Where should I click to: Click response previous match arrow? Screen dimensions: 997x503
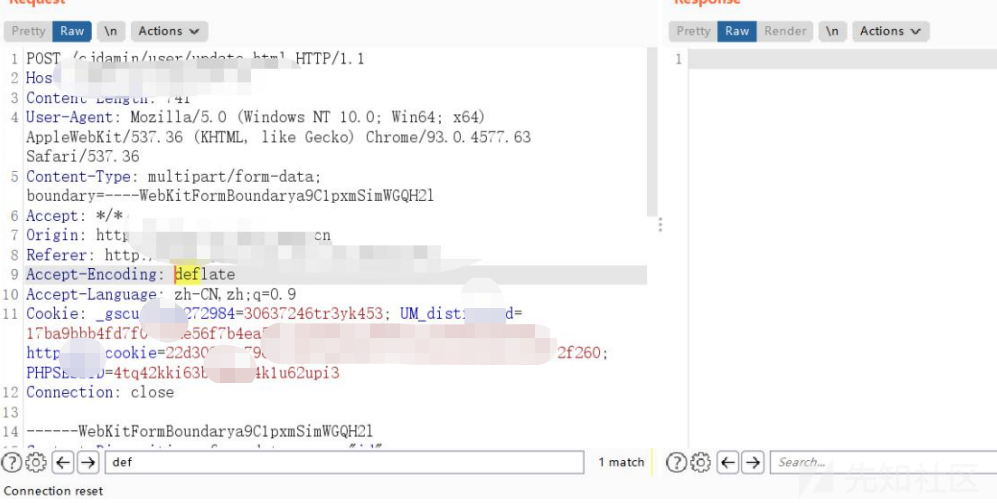pyautogui.click(x=727, y=462)
